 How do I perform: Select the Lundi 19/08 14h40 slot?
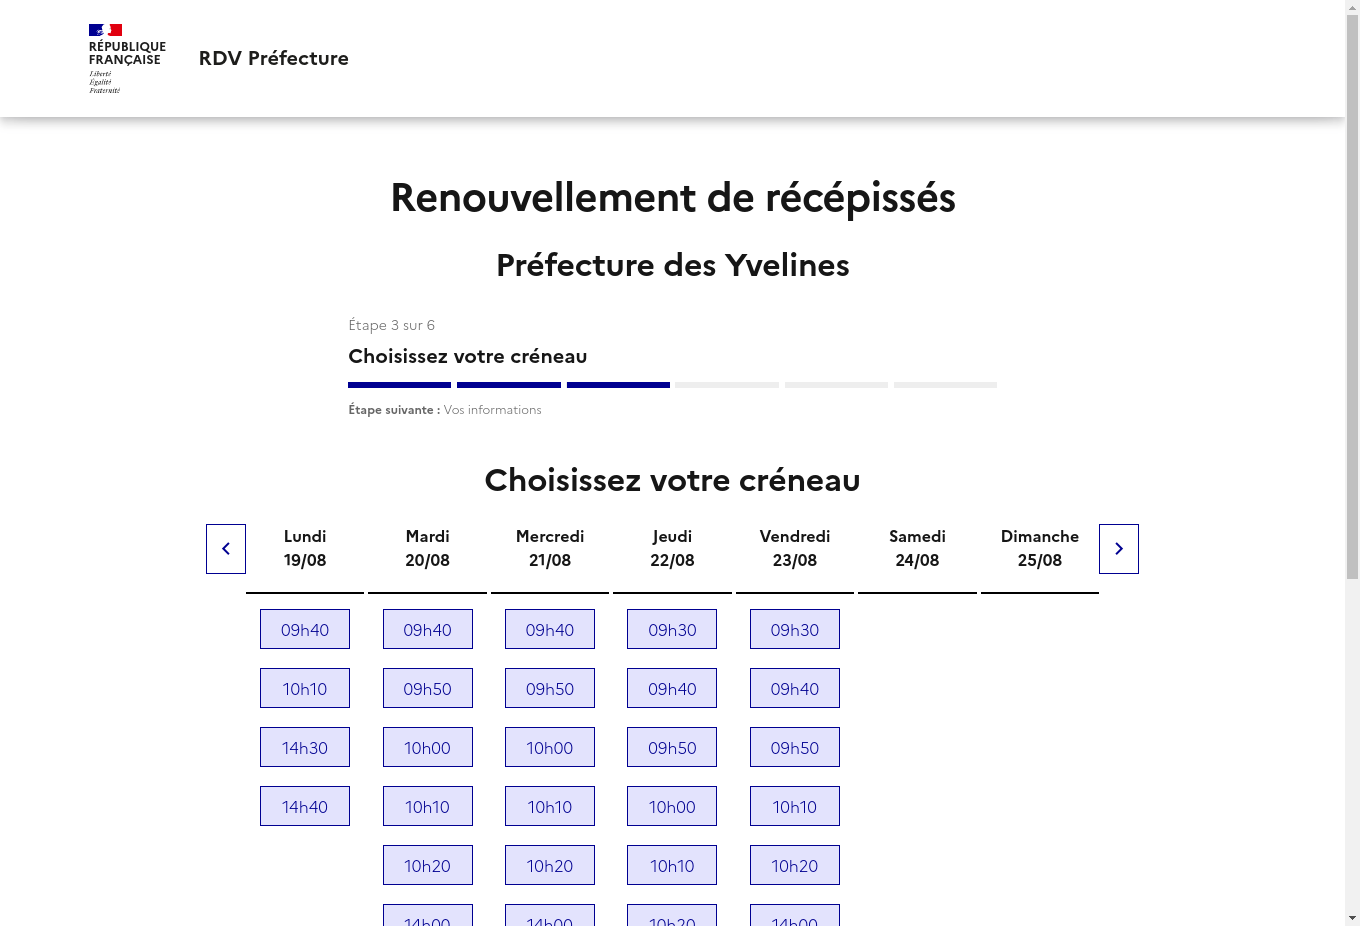tap(305, 806)
